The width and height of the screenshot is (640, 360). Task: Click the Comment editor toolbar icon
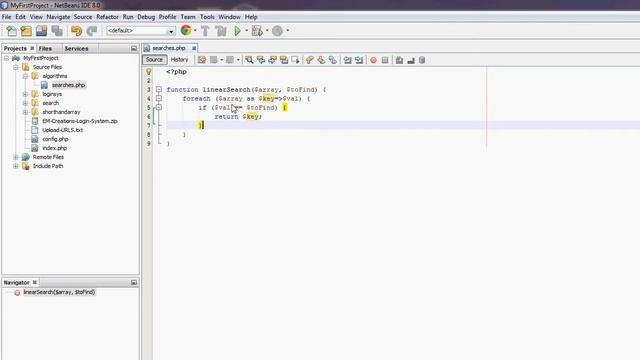[x=399, y=60]
